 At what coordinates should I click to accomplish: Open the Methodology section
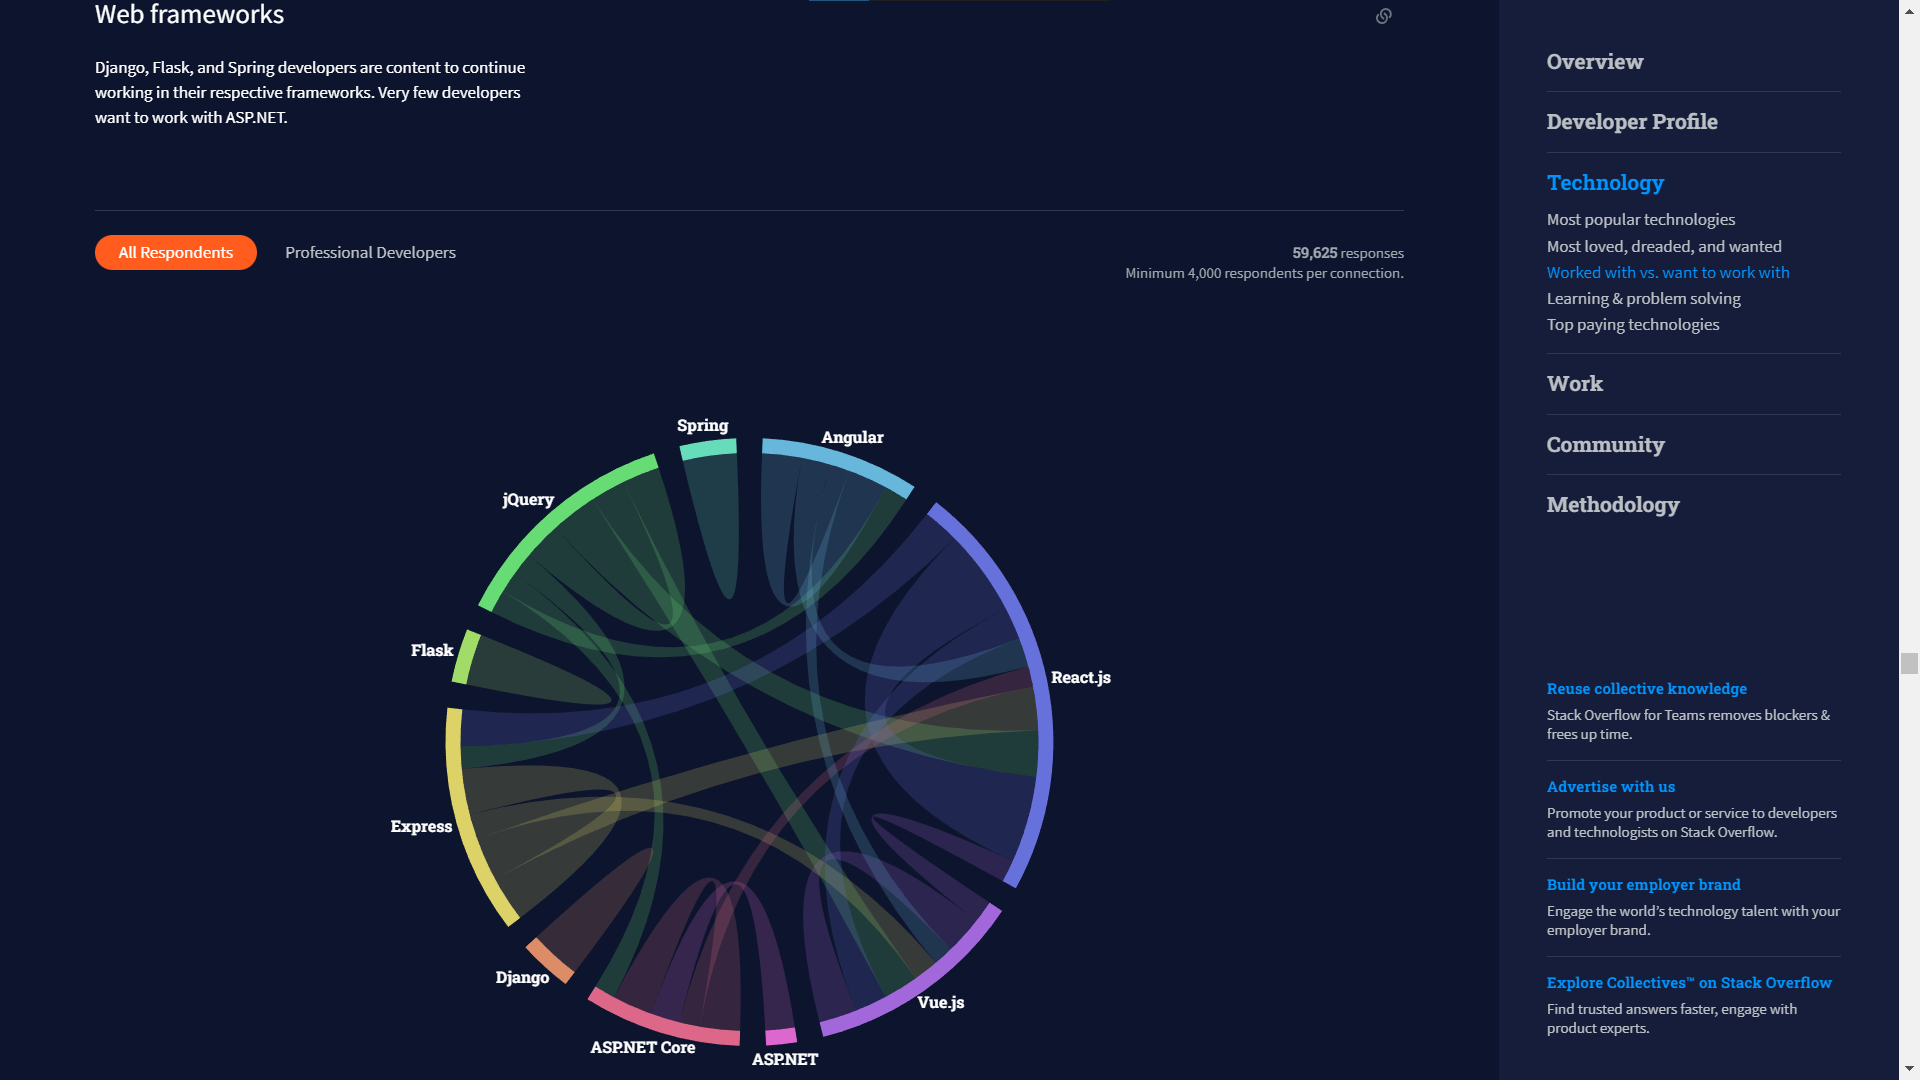[x=1612, y=505]
